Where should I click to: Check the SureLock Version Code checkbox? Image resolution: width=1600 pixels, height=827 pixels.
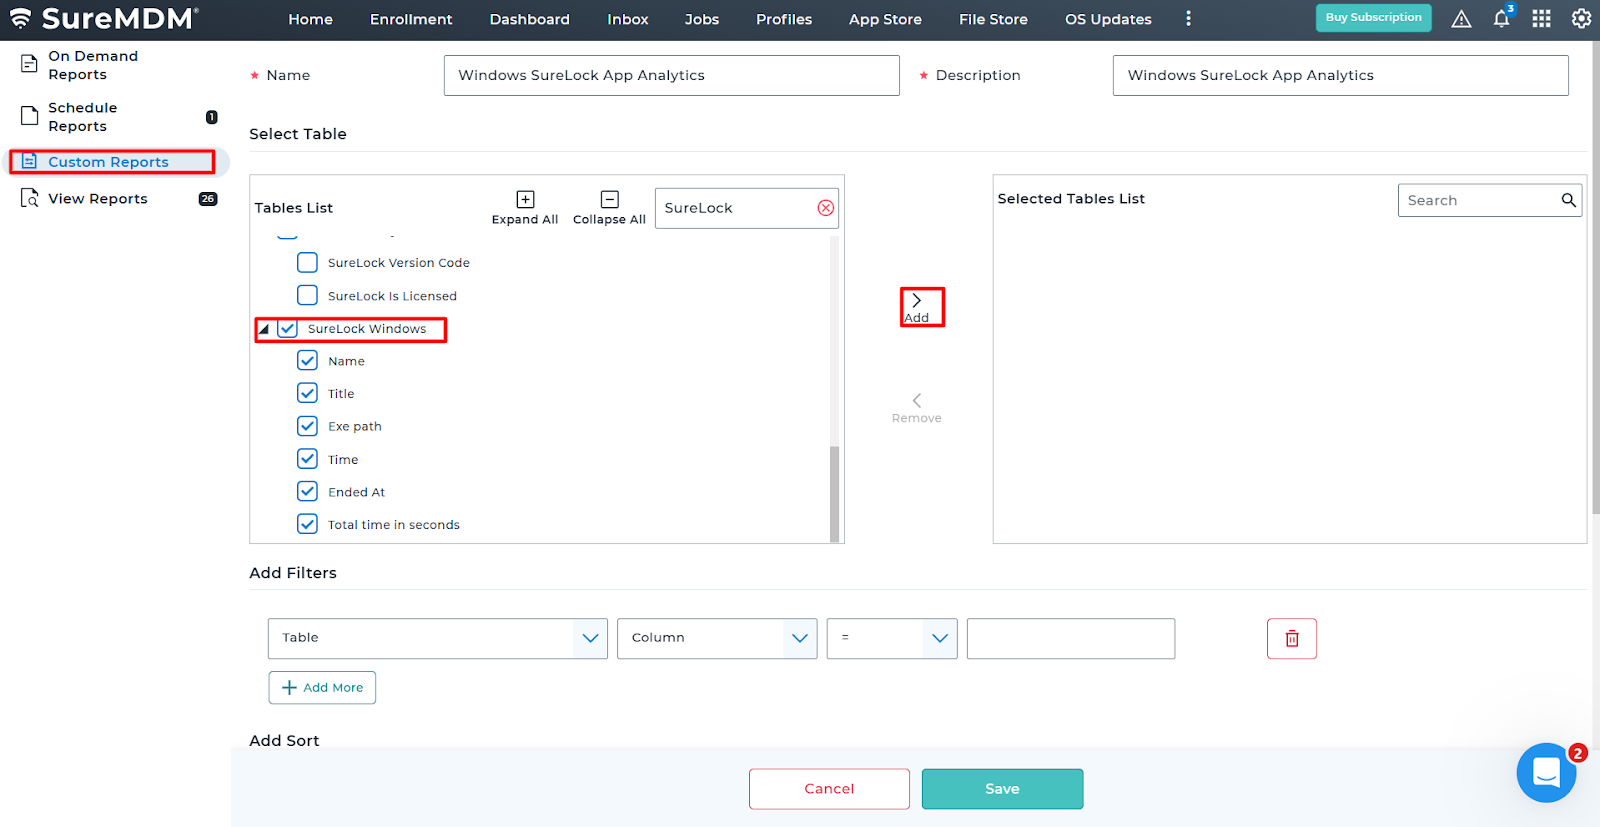308,263
